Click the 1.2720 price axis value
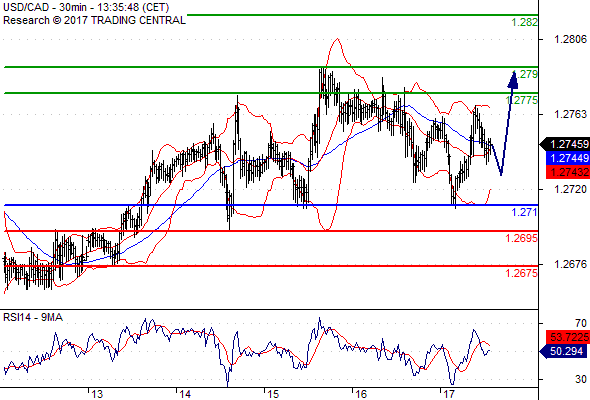 point(570,189)
